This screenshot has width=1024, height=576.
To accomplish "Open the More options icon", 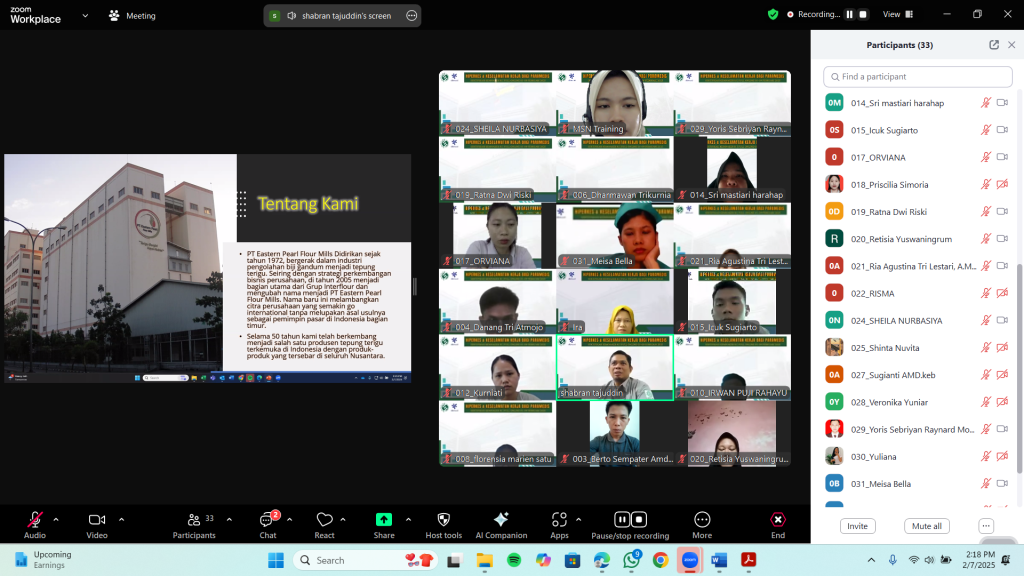I will (x=702, y=520).
